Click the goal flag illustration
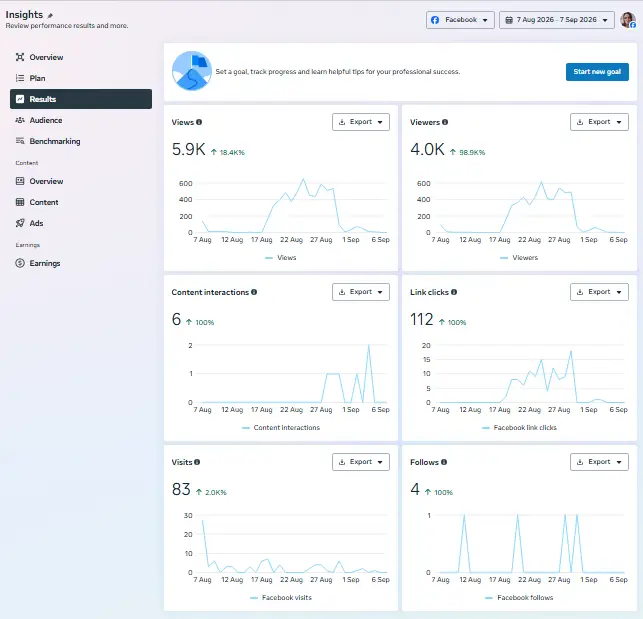 tap(192, 71)
